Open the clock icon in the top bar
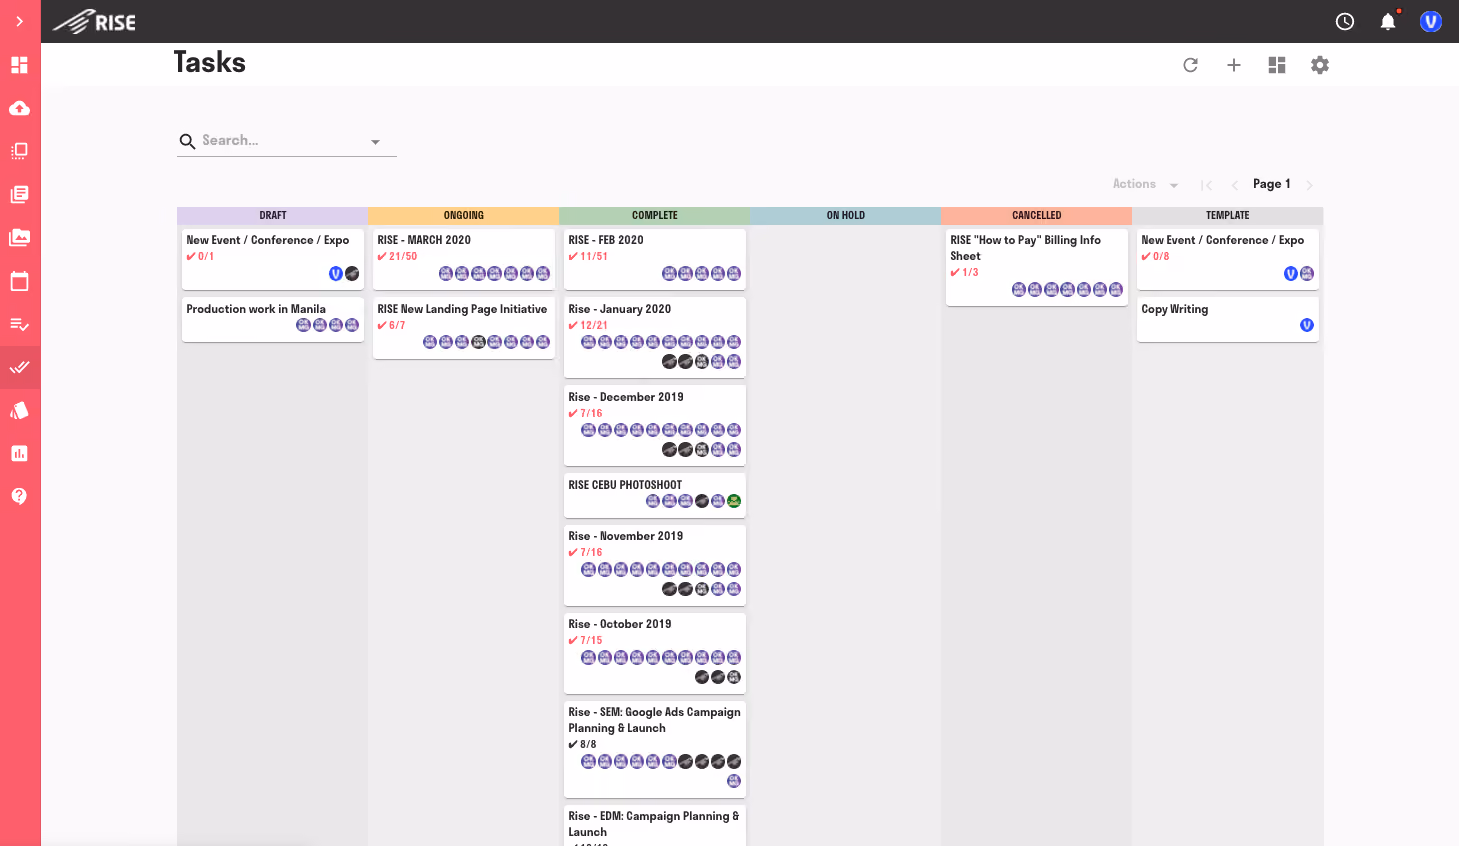The height and width of the screenshot is (846, 1459). pos(1345,21)
